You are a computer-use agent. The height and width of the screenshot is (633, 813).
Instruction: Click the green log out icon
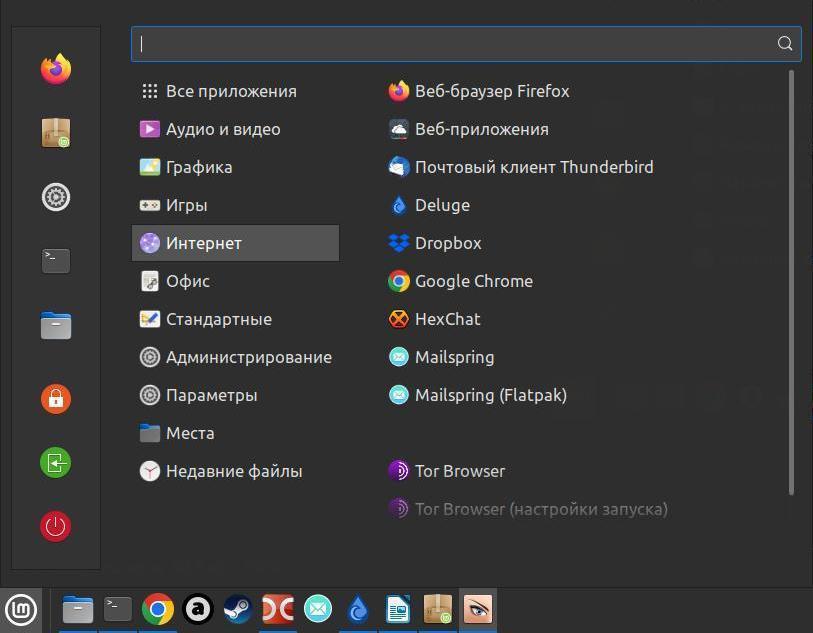coord(56,462)
